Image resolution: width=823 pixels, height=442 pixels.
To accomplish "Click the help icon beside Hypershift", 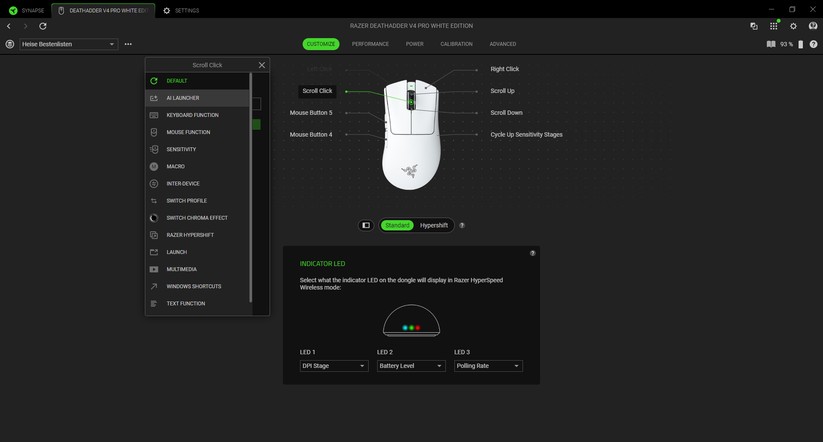I will pyautogui.click(x=462, y=226).
